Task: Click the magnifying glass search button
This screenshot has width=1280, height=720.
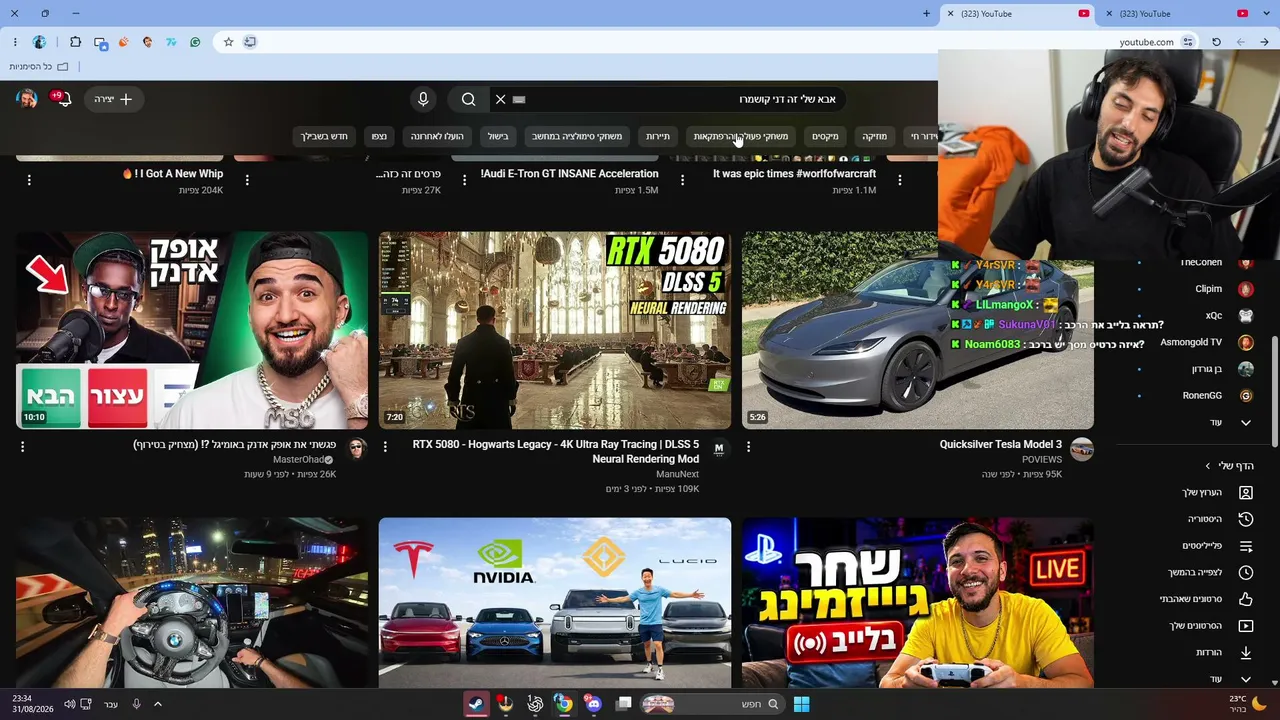Action: tap(468, 99)
